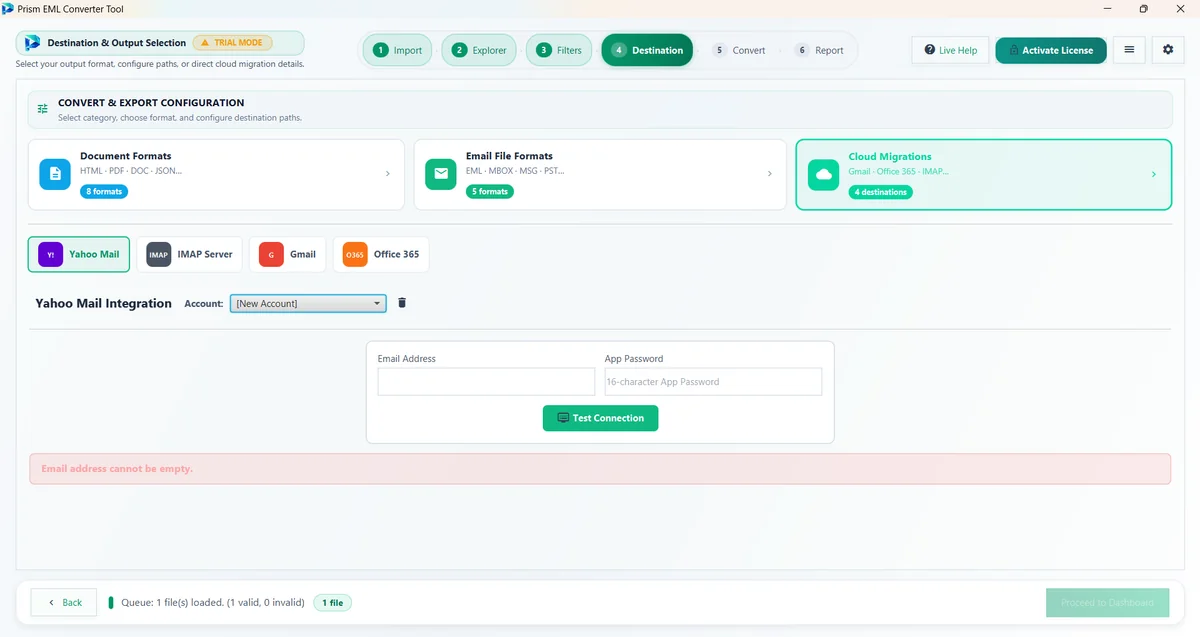Open the hamburger menu icon
Screen dimensions: 1200x637
[x=1129, y=50]
